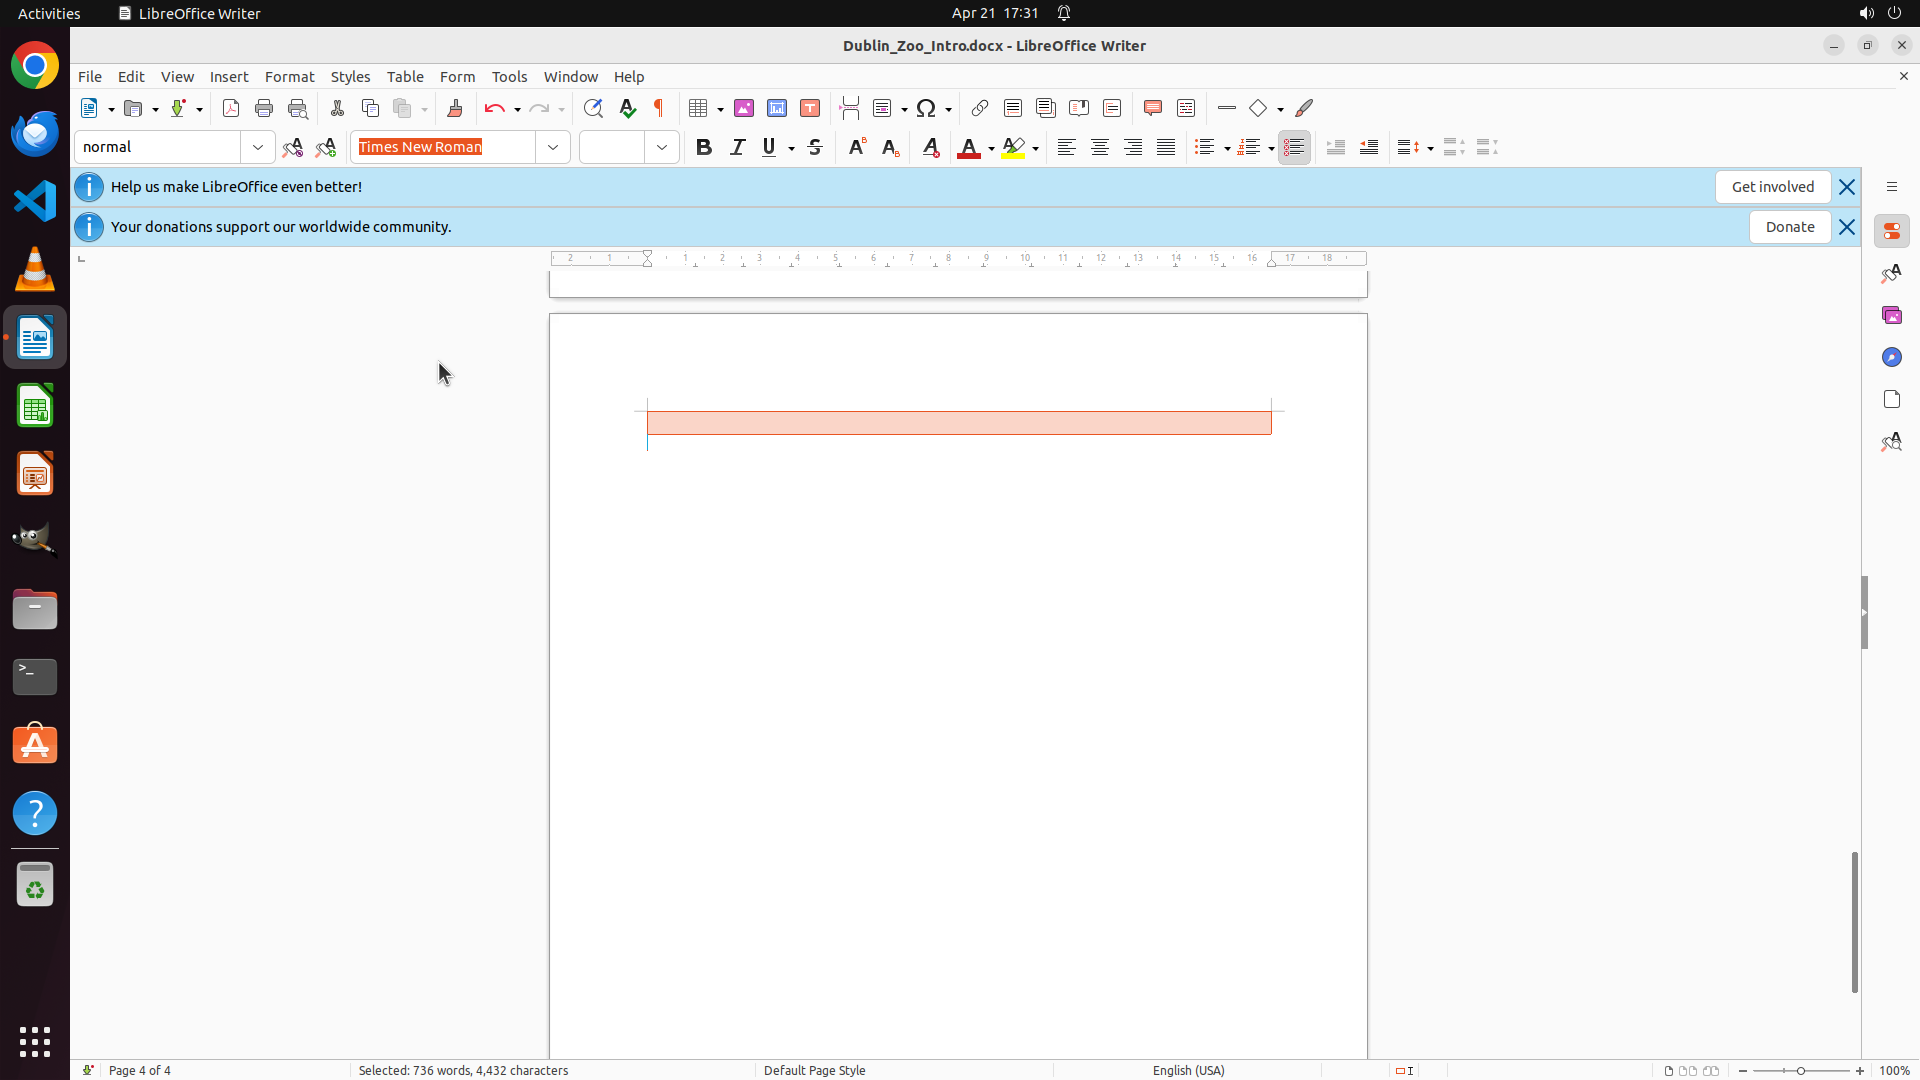Screen dimensions: 1920x1080
Task: Toggle Bold formatting
Action: coord(704,147)
